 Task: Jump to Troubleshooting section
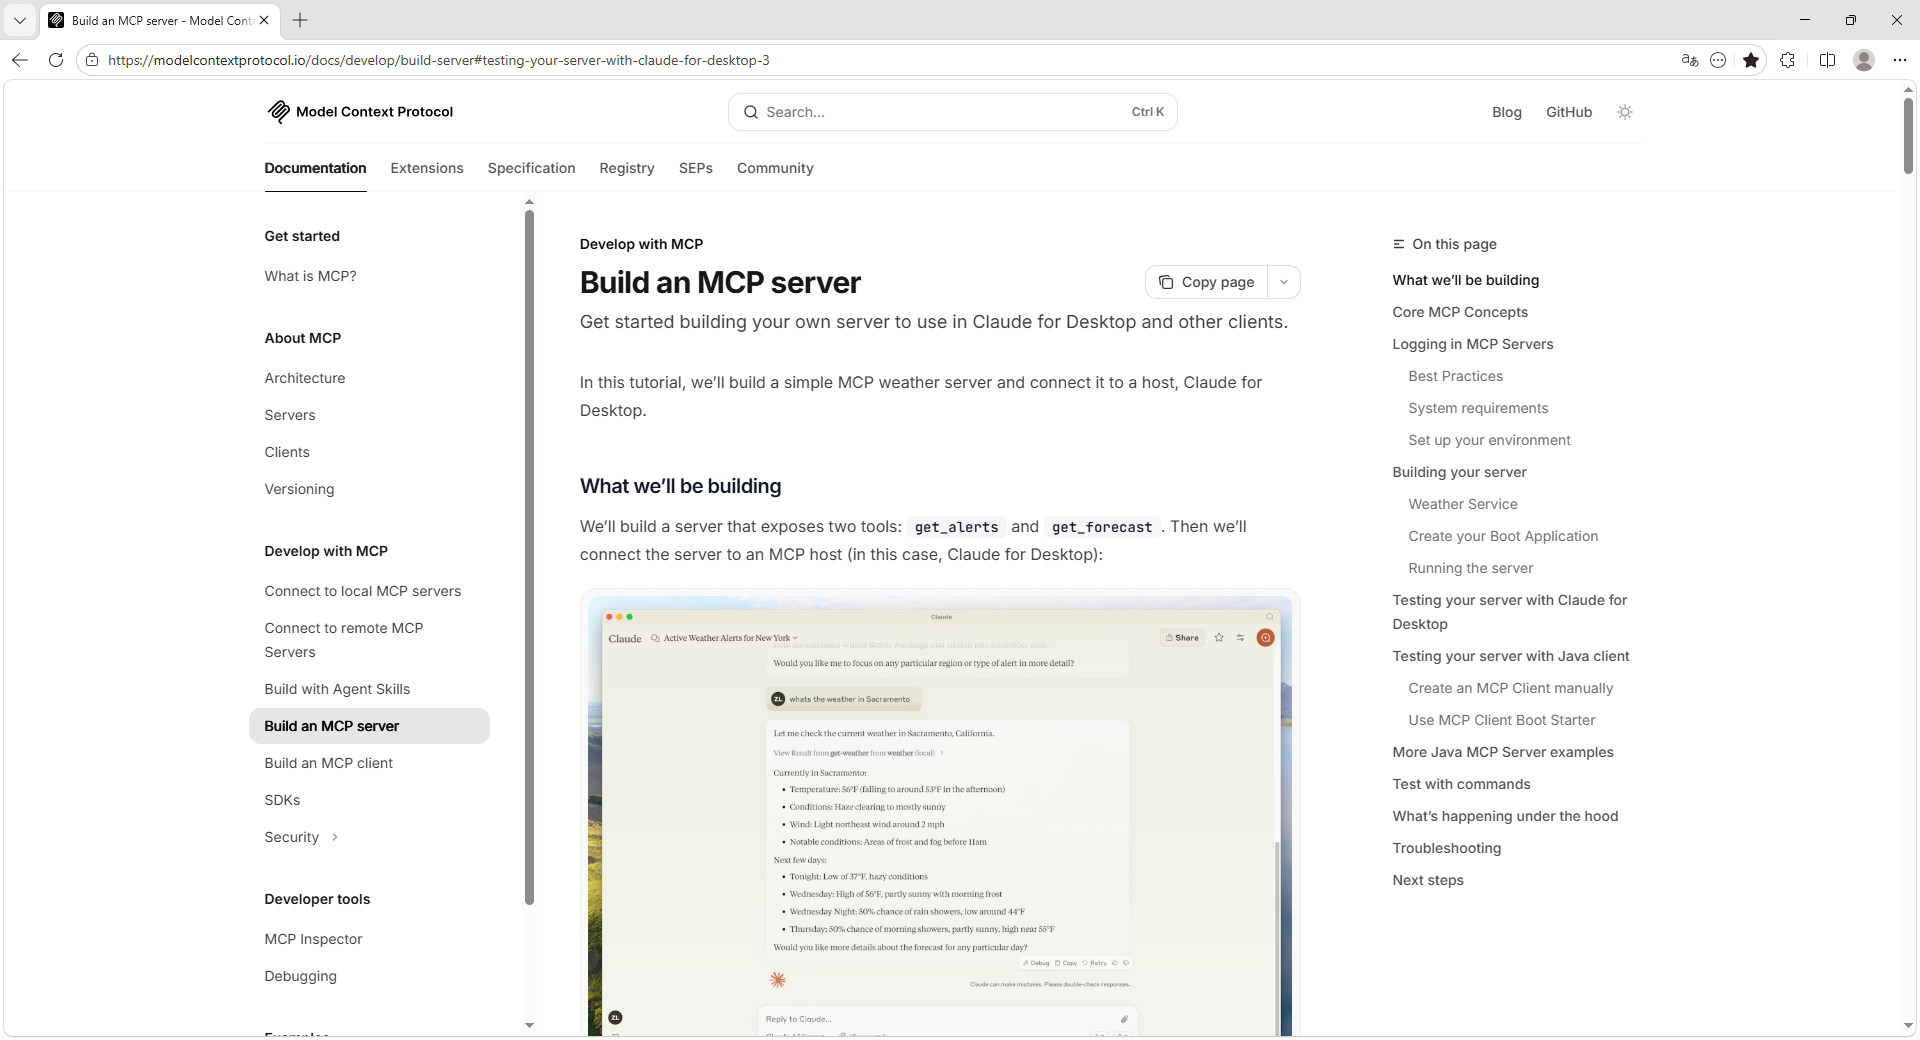tap(1447, 848)
